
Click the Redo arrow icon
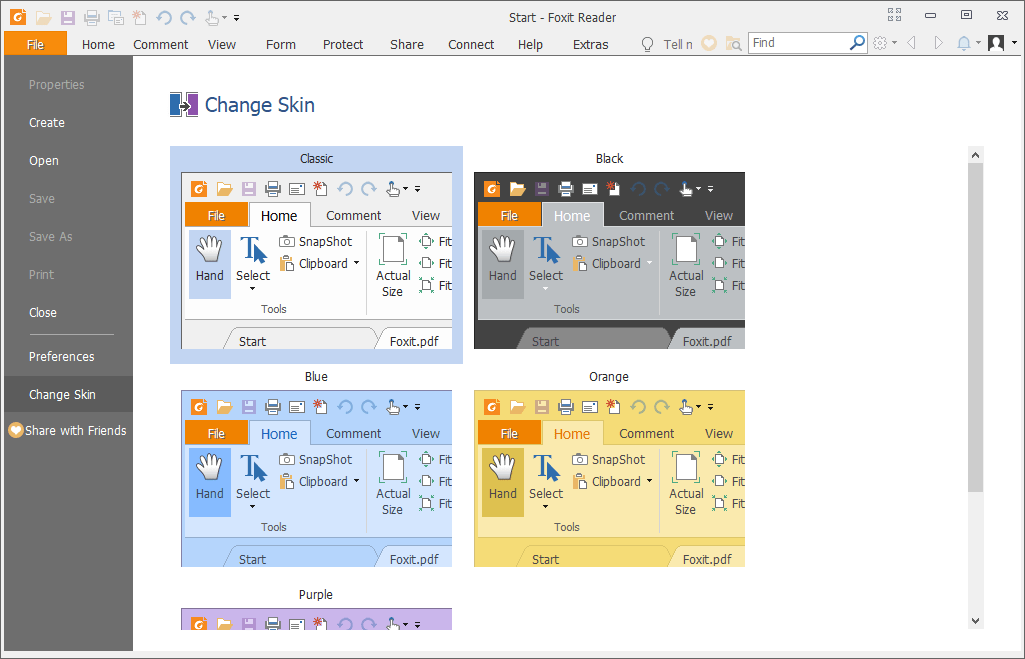click(188, 18)
